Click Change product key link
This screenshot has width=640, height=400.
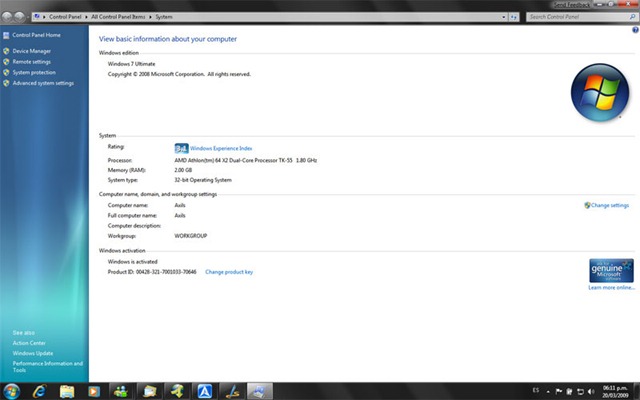pyautogui.click(x=229, y=272)
